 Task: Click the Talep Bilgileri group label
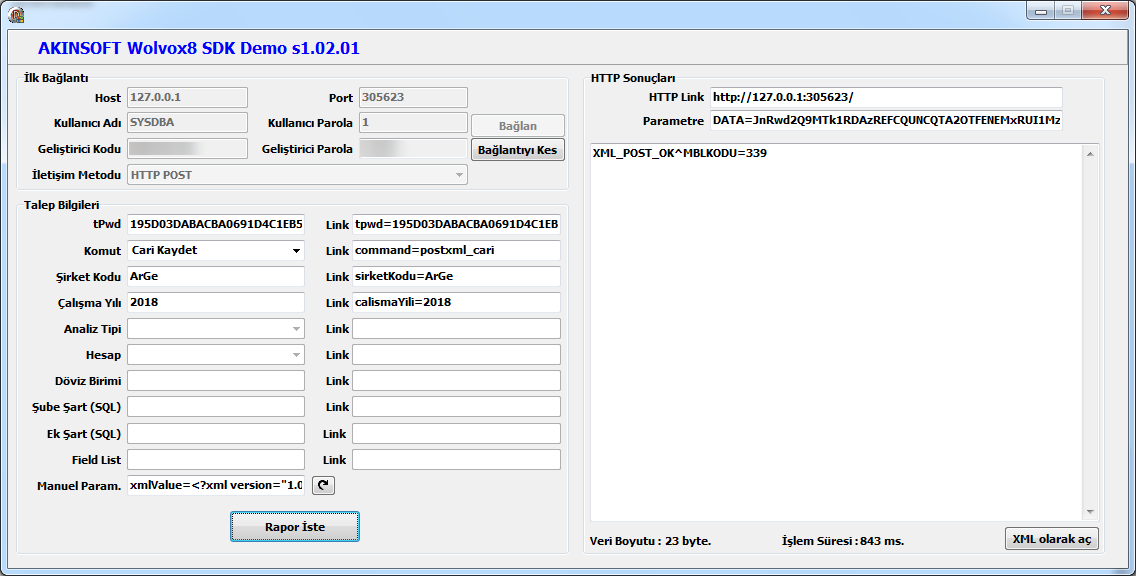(62, 205)
